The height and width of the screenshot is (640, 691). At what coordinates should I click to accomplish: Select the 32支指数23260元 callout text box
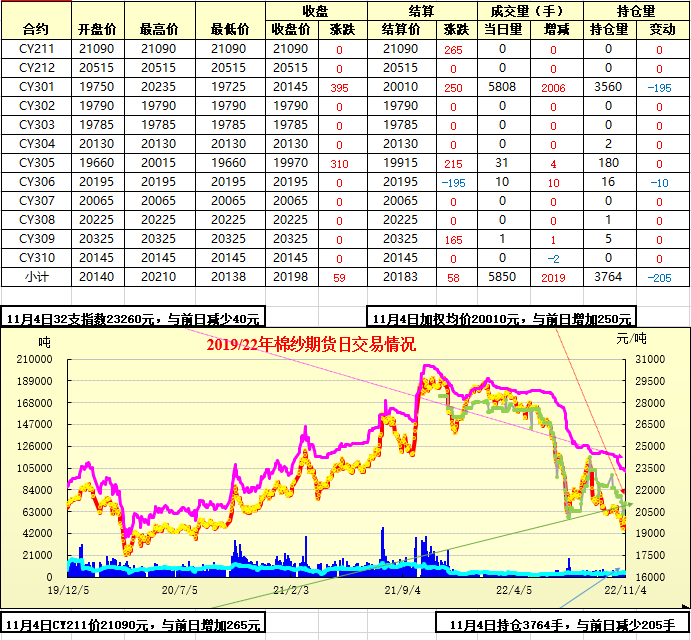[133, 318]
